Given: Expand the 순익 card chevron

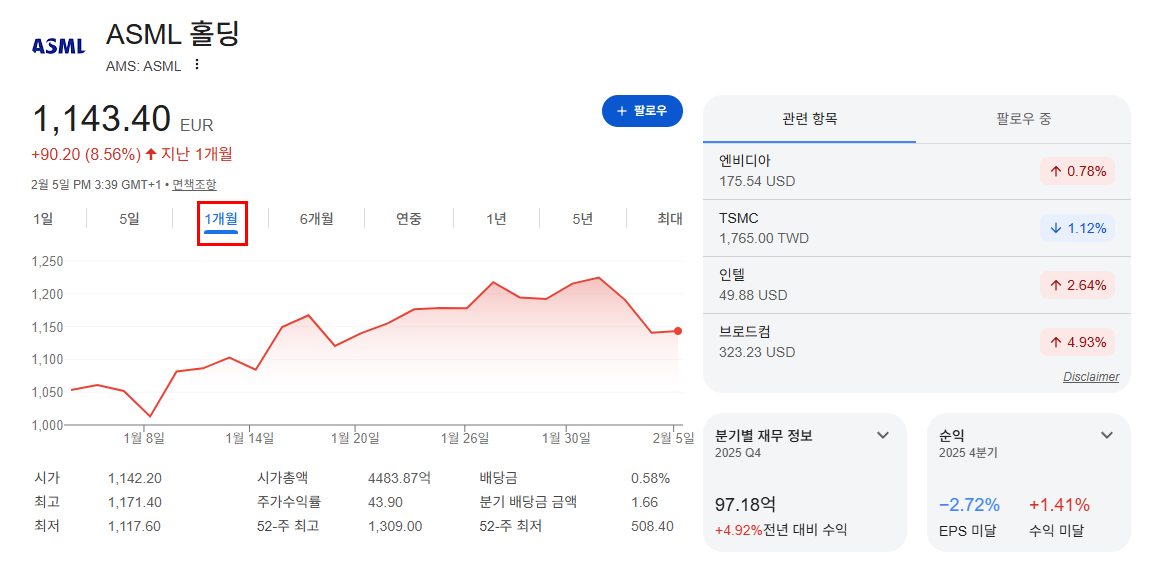Looking at the screenshot, I should 1106,435.
